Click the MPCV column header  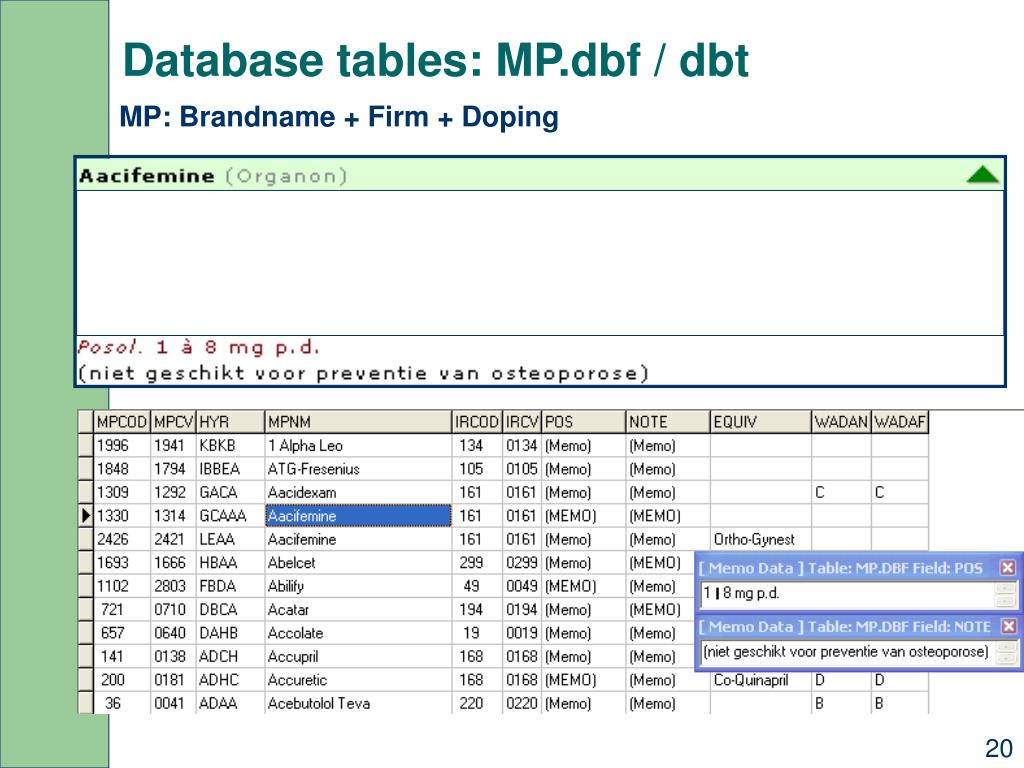(174, 422)
